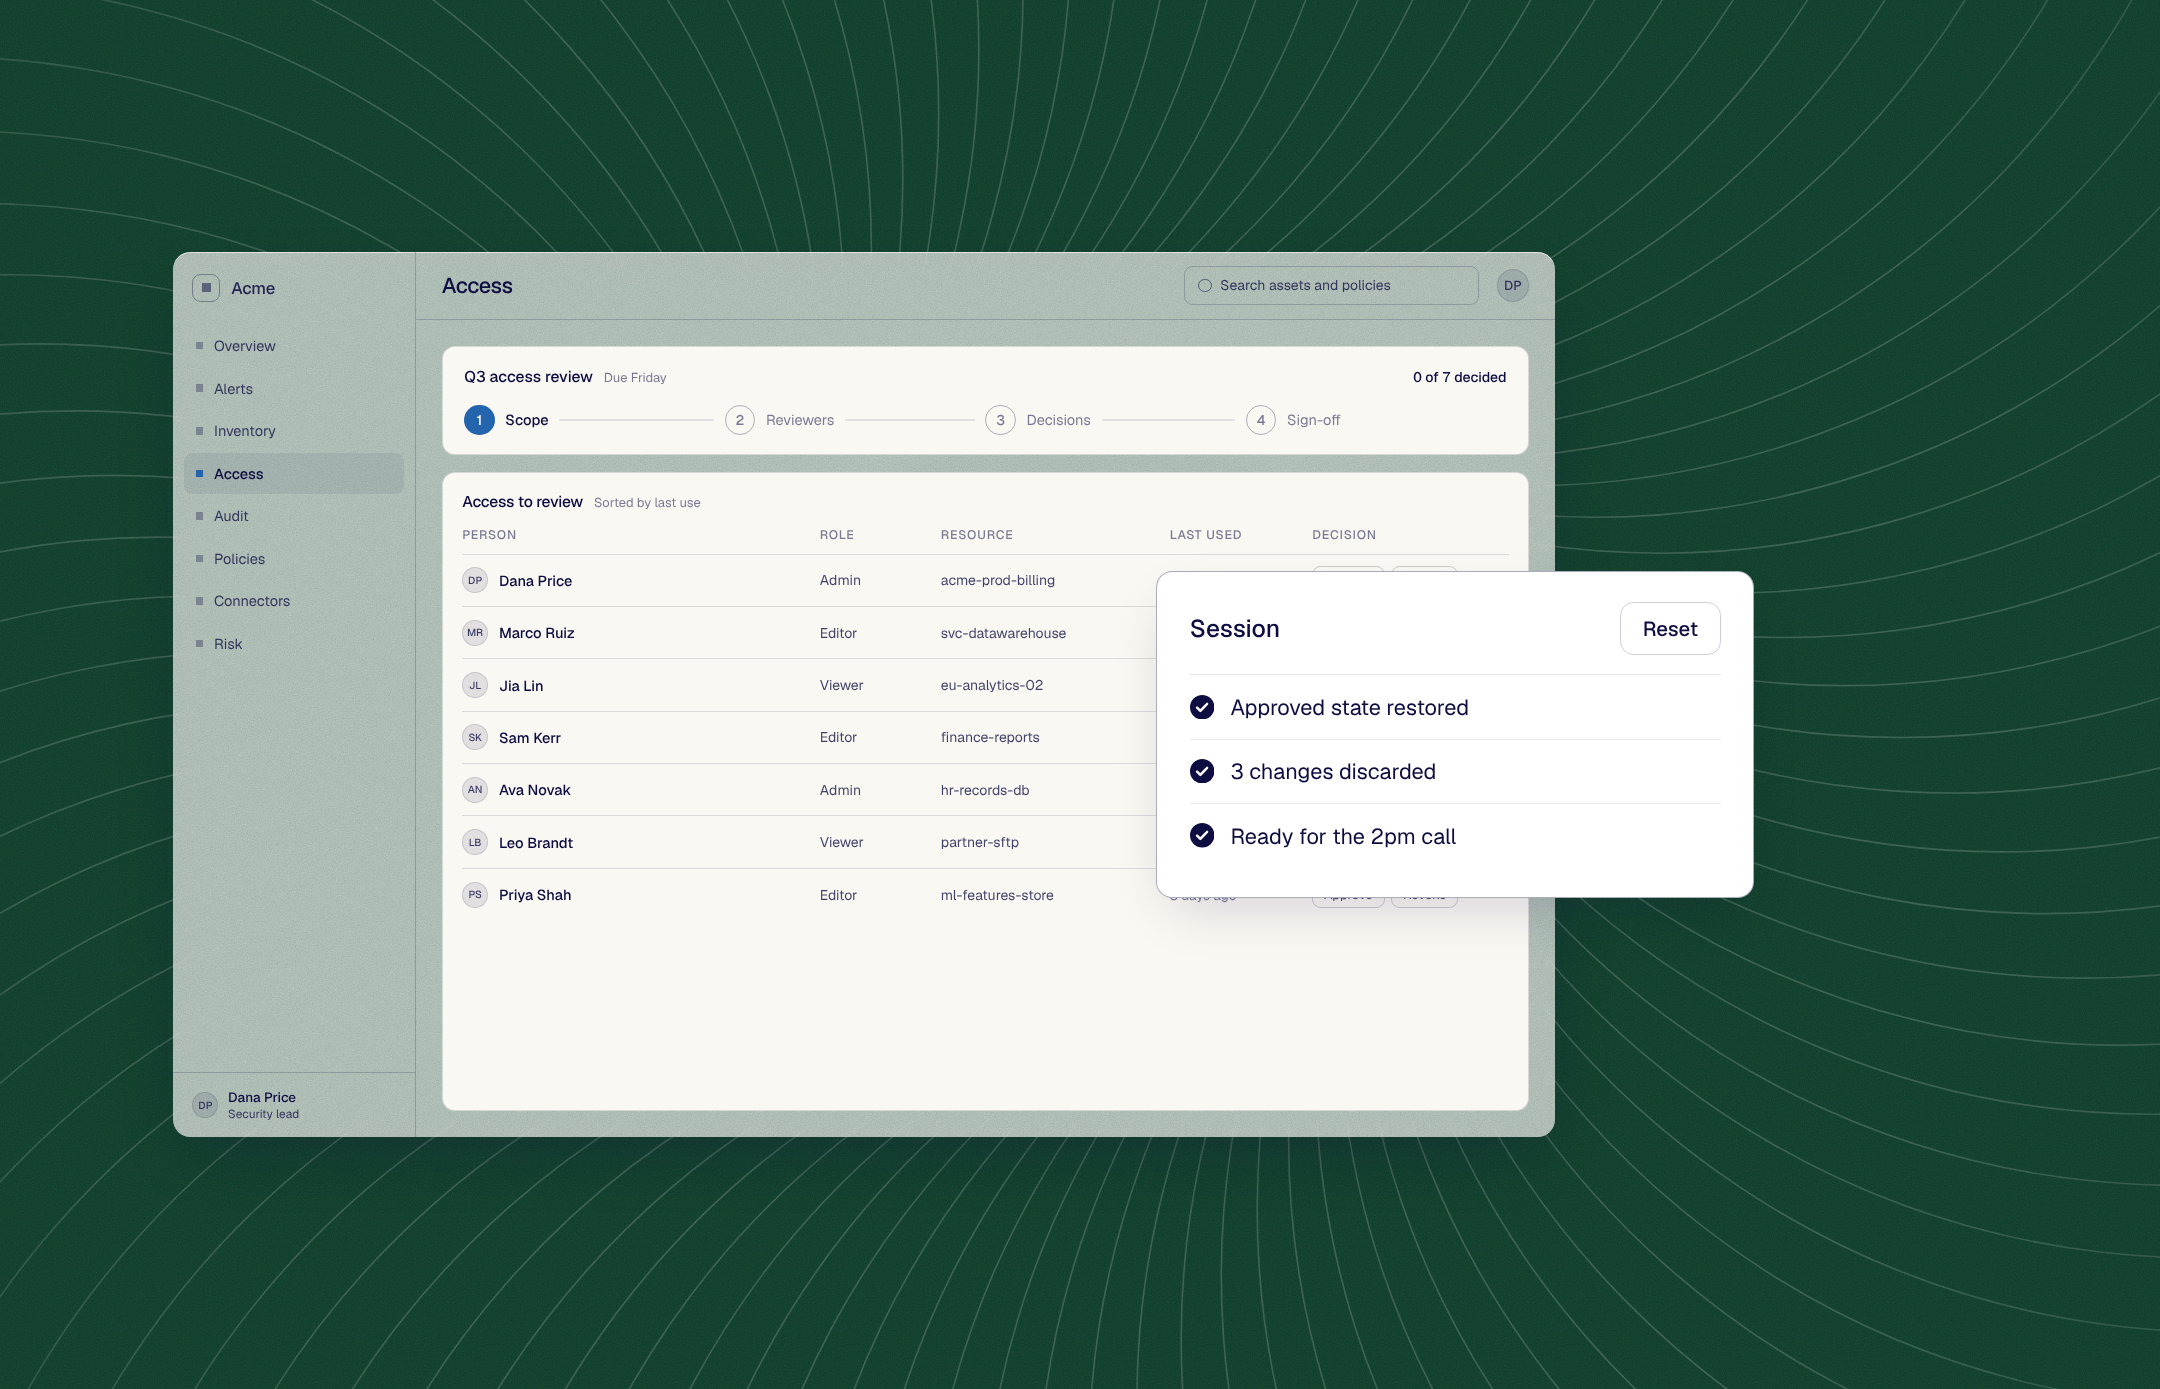Click the DECISION column header
The image size is (2160, 1389).
pos(1344,535)
